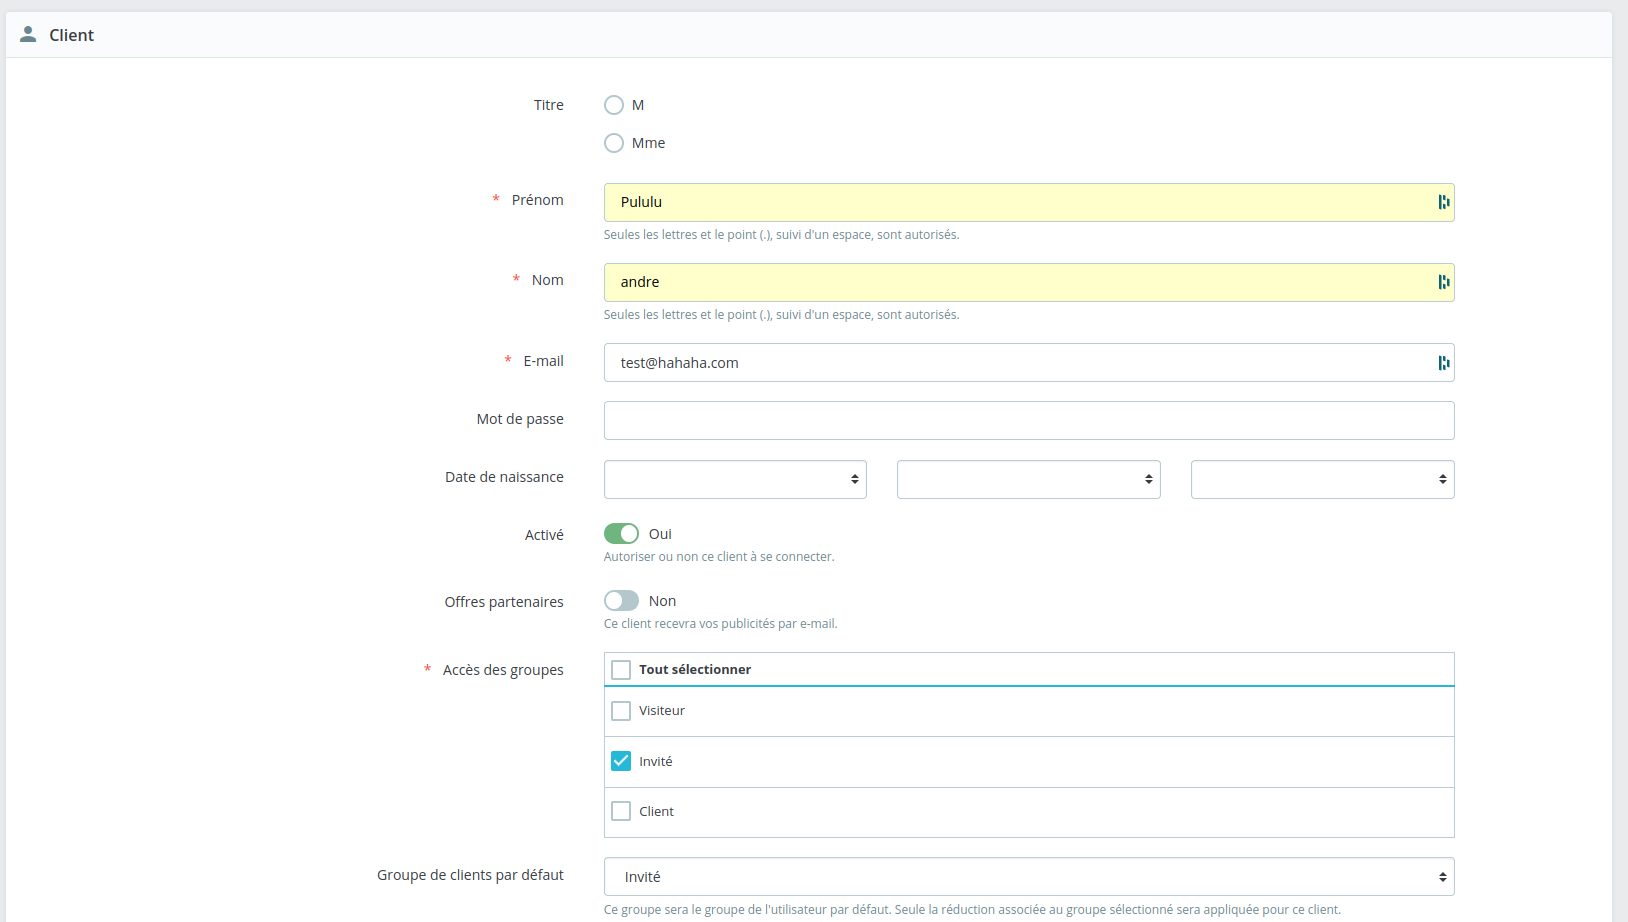This screenshot has height=922, width=1628.
Task: Open the first Date de naissance dropdown
Action: click(735, 479)
